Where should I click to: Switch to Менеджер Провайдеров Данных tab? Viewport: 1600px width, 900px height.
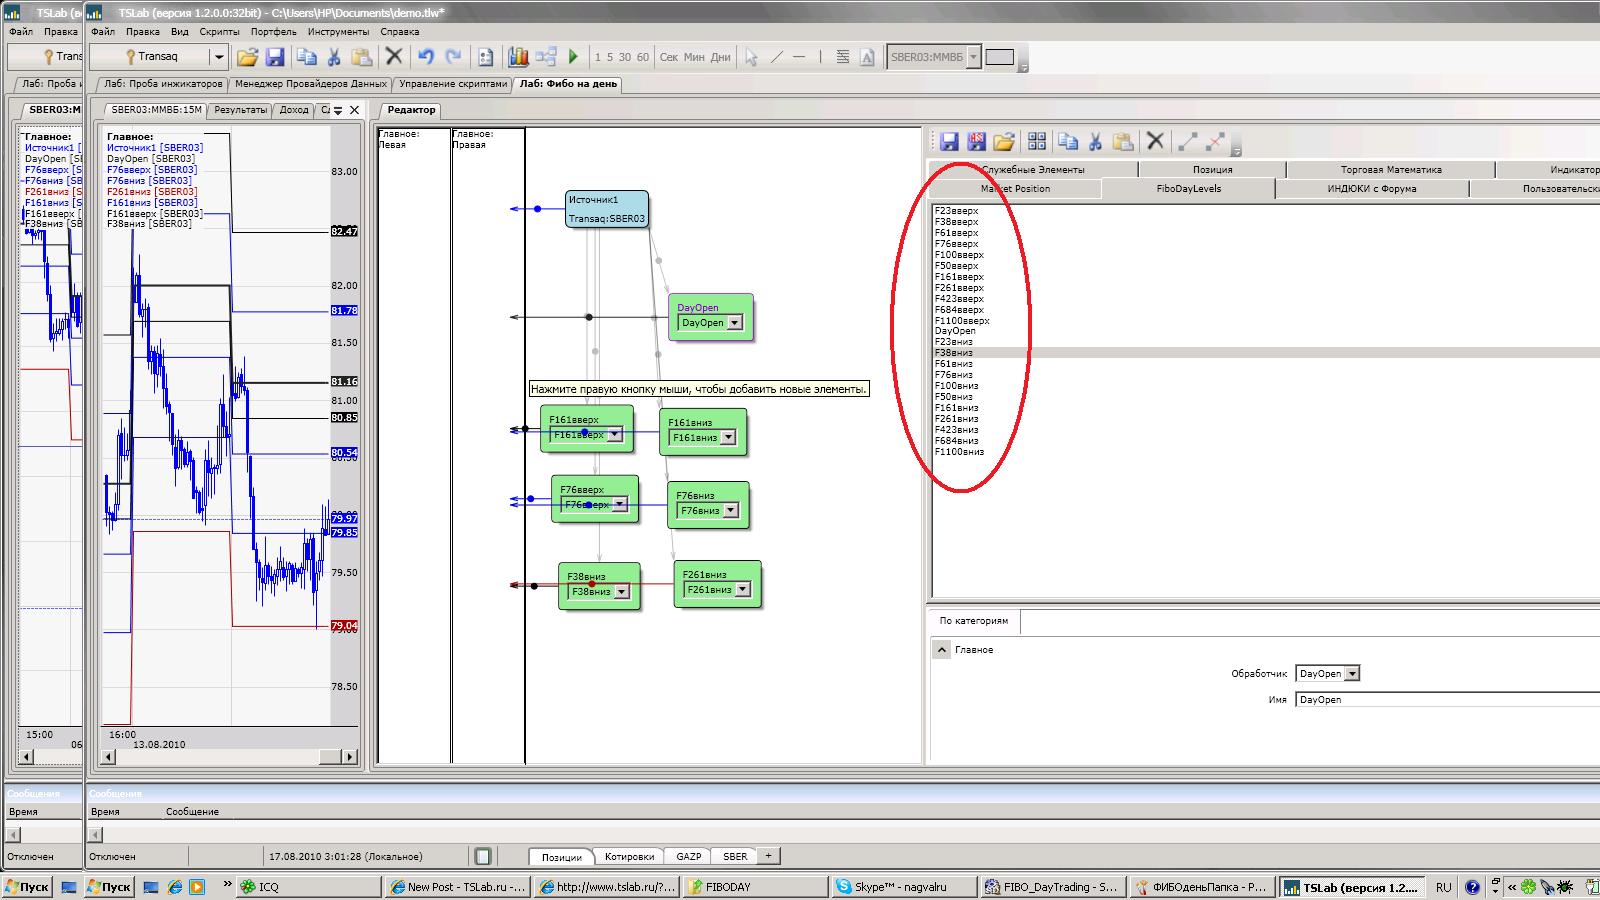coord(311,84)
